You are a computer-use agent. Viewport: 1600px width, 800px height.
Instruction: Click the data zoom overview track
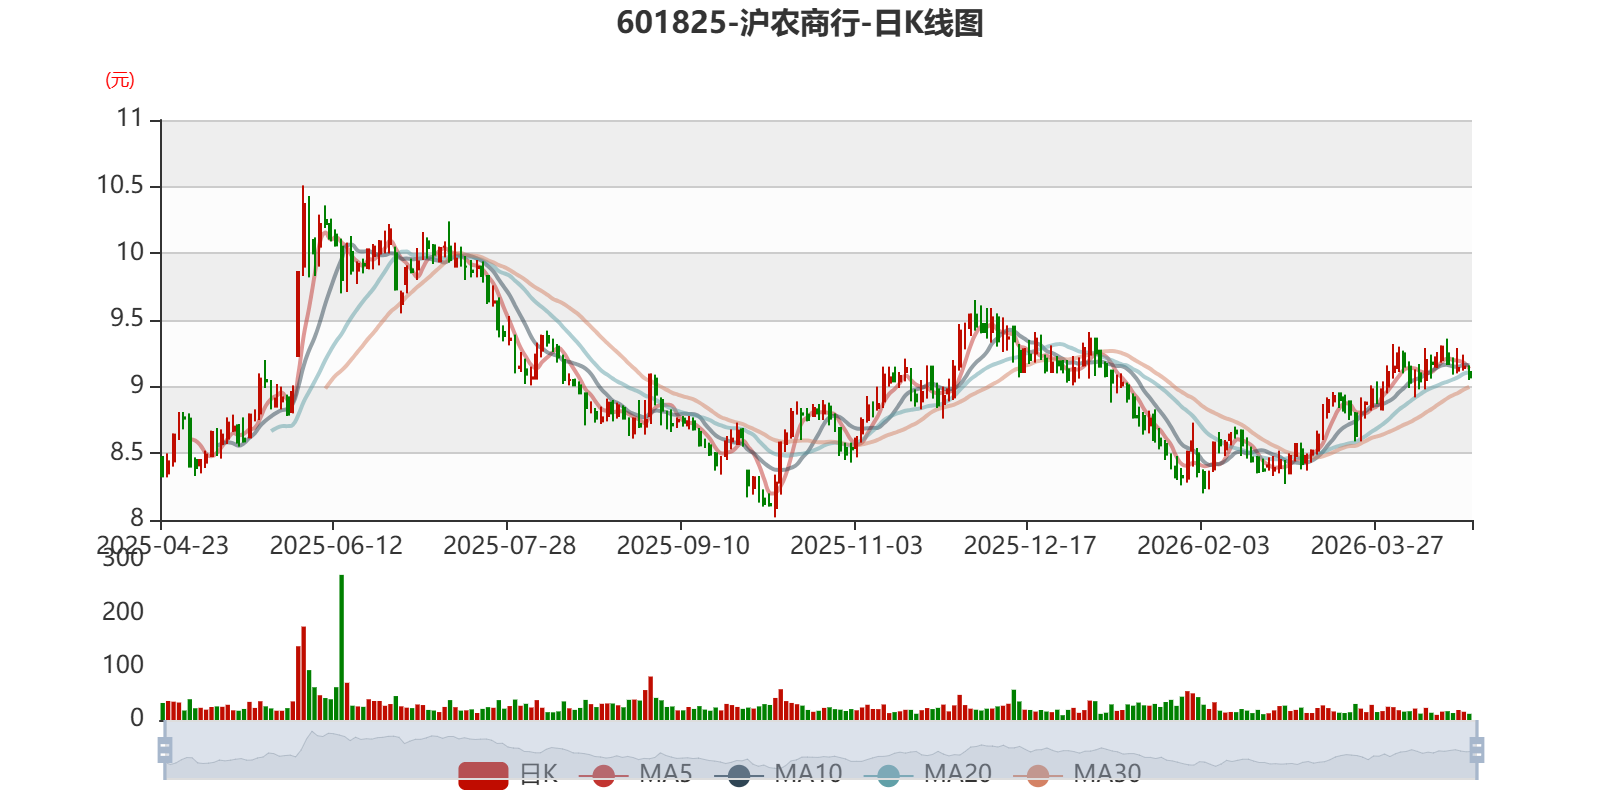tap(820, 750)
